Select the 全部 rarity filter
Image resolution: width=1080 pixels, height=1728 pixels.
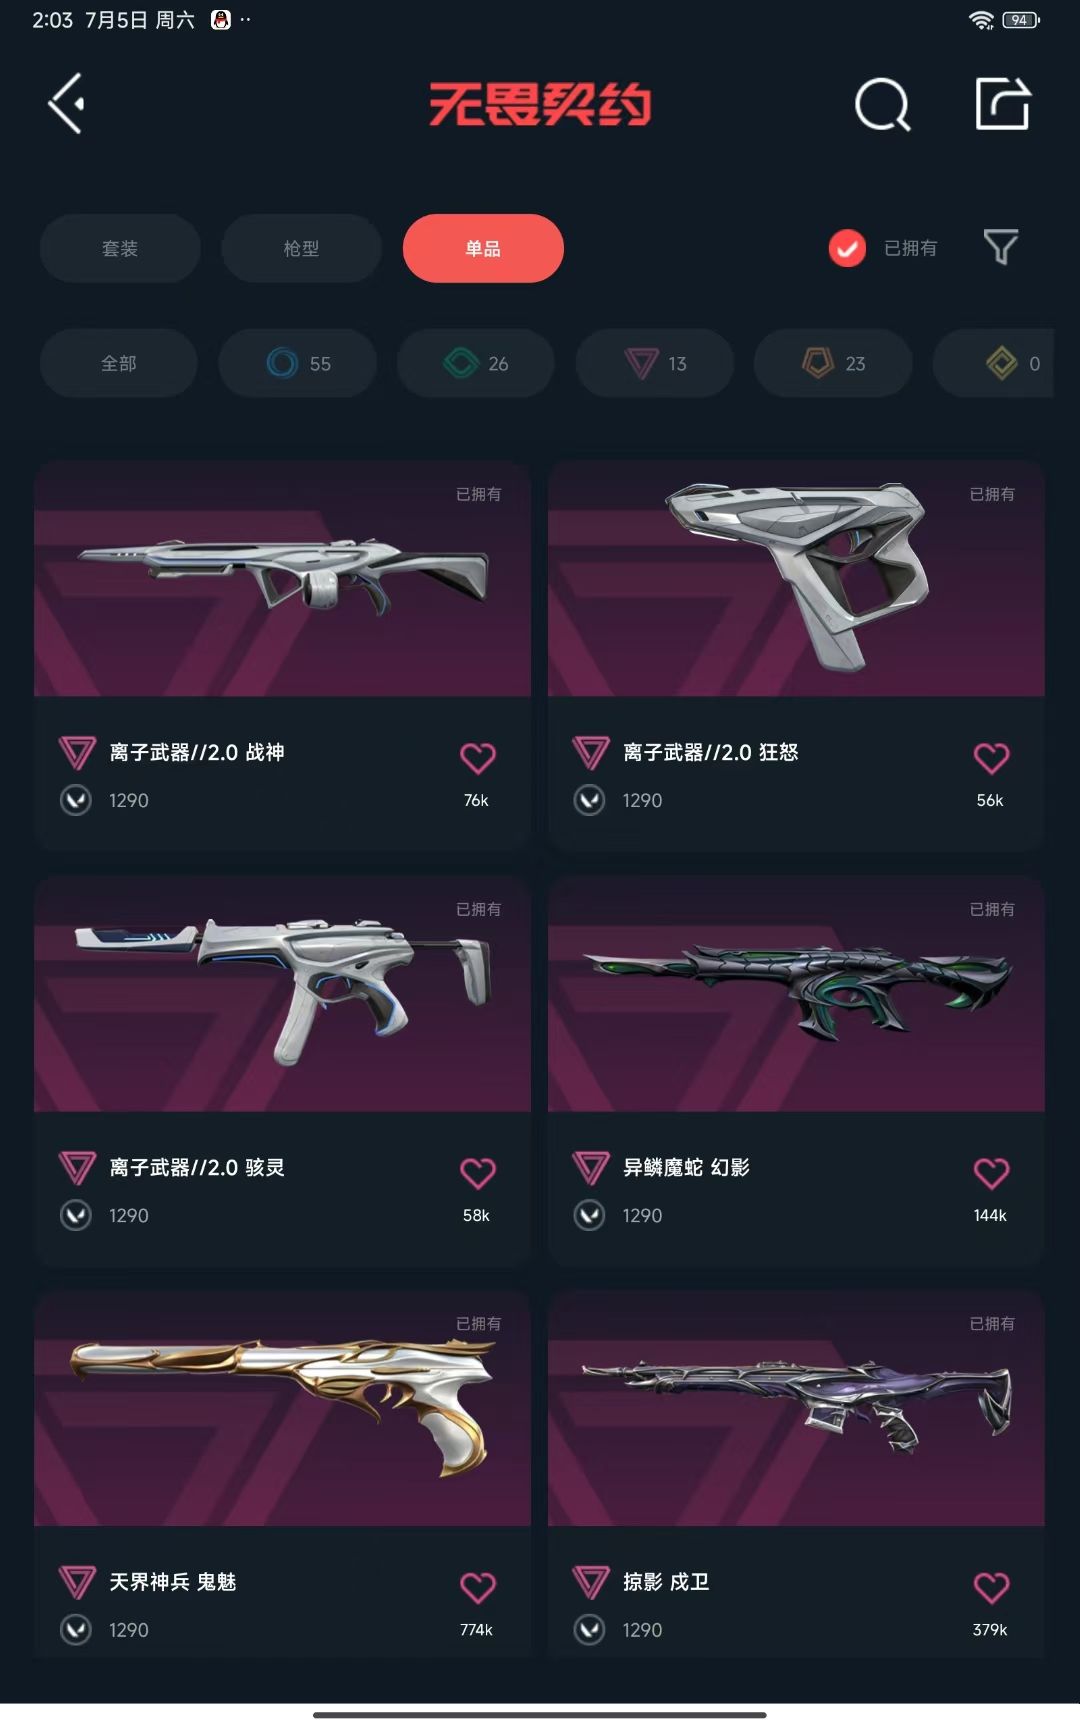(x=119, y=363)
